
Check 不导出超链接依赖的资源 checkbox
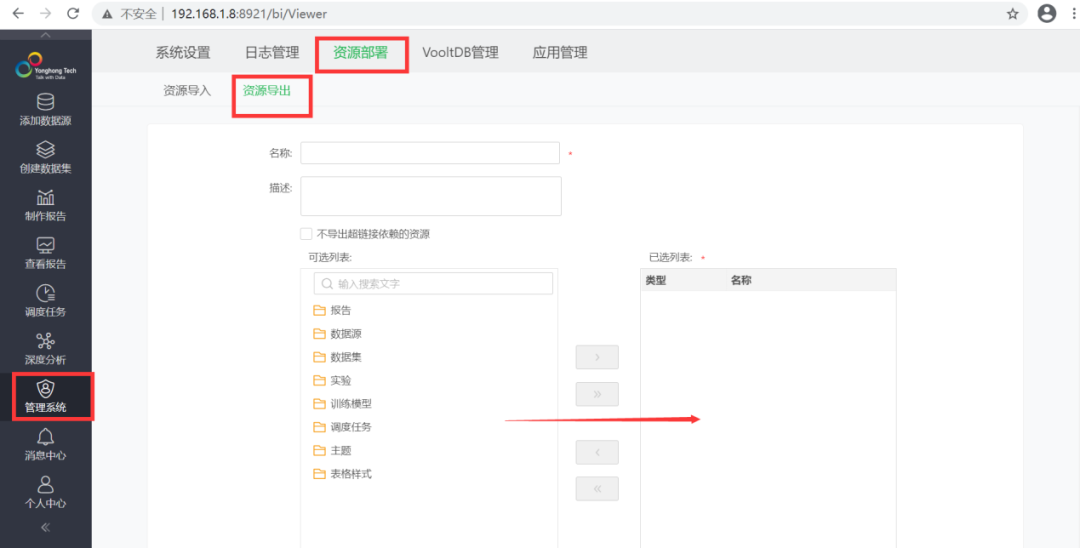coord(307,234)
